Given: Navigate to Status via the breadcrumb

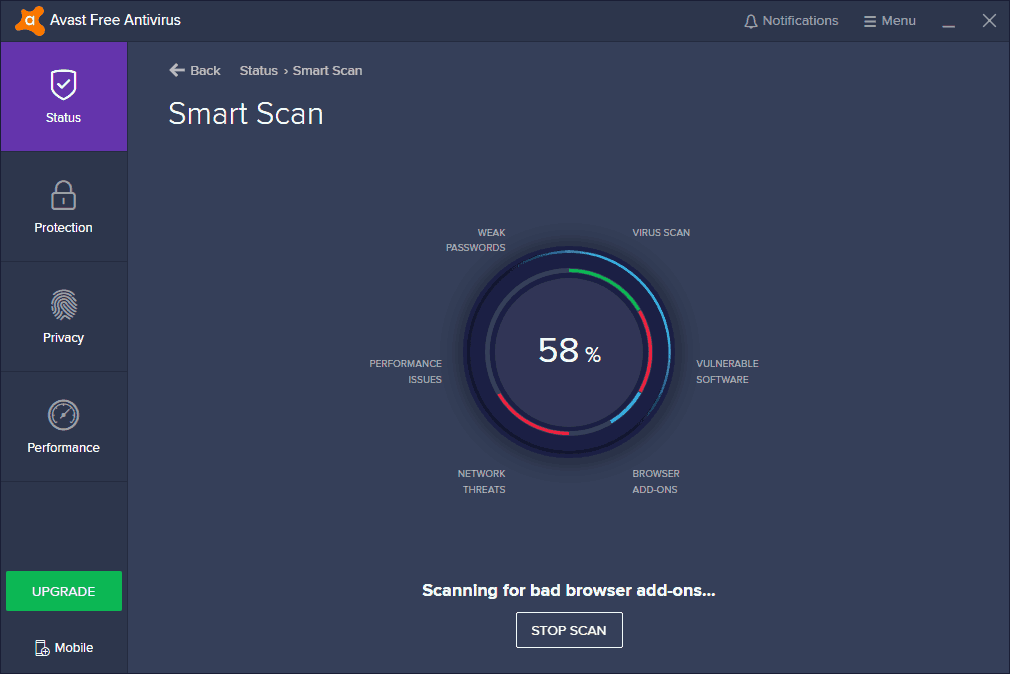Looking at the screenshot, I should (258, 70).
